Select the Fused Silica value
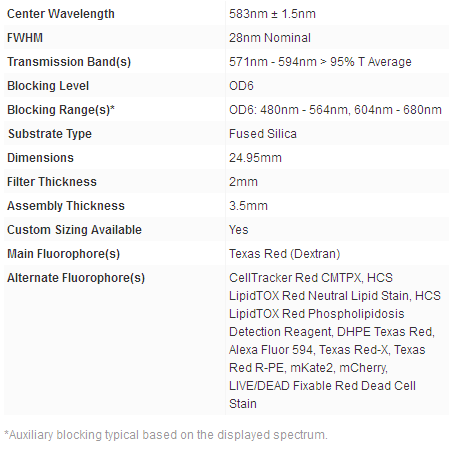Viewport: 455px width, 452px height. click(263, 134)
